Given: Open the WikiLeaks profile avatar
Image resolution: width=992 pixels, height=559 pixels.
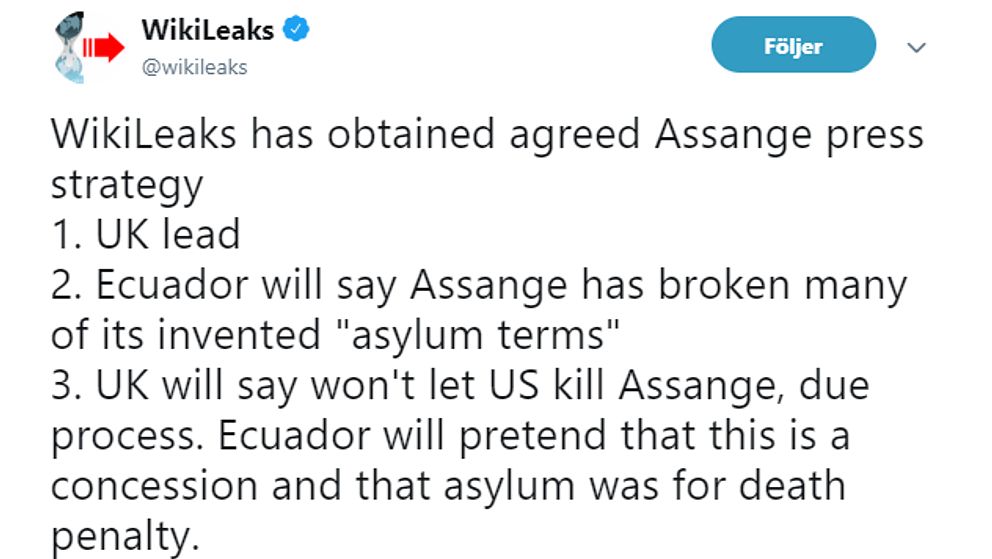Looking at the screenshot, I should pyautogui.click(x=87, y=47).
